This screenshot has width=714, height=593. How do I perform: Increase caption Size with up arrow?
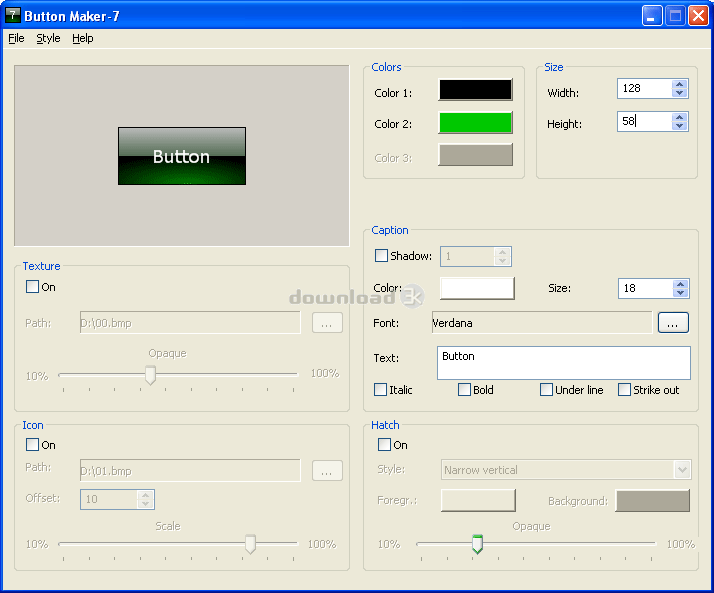pyautogui.click(x=680, y=283)
